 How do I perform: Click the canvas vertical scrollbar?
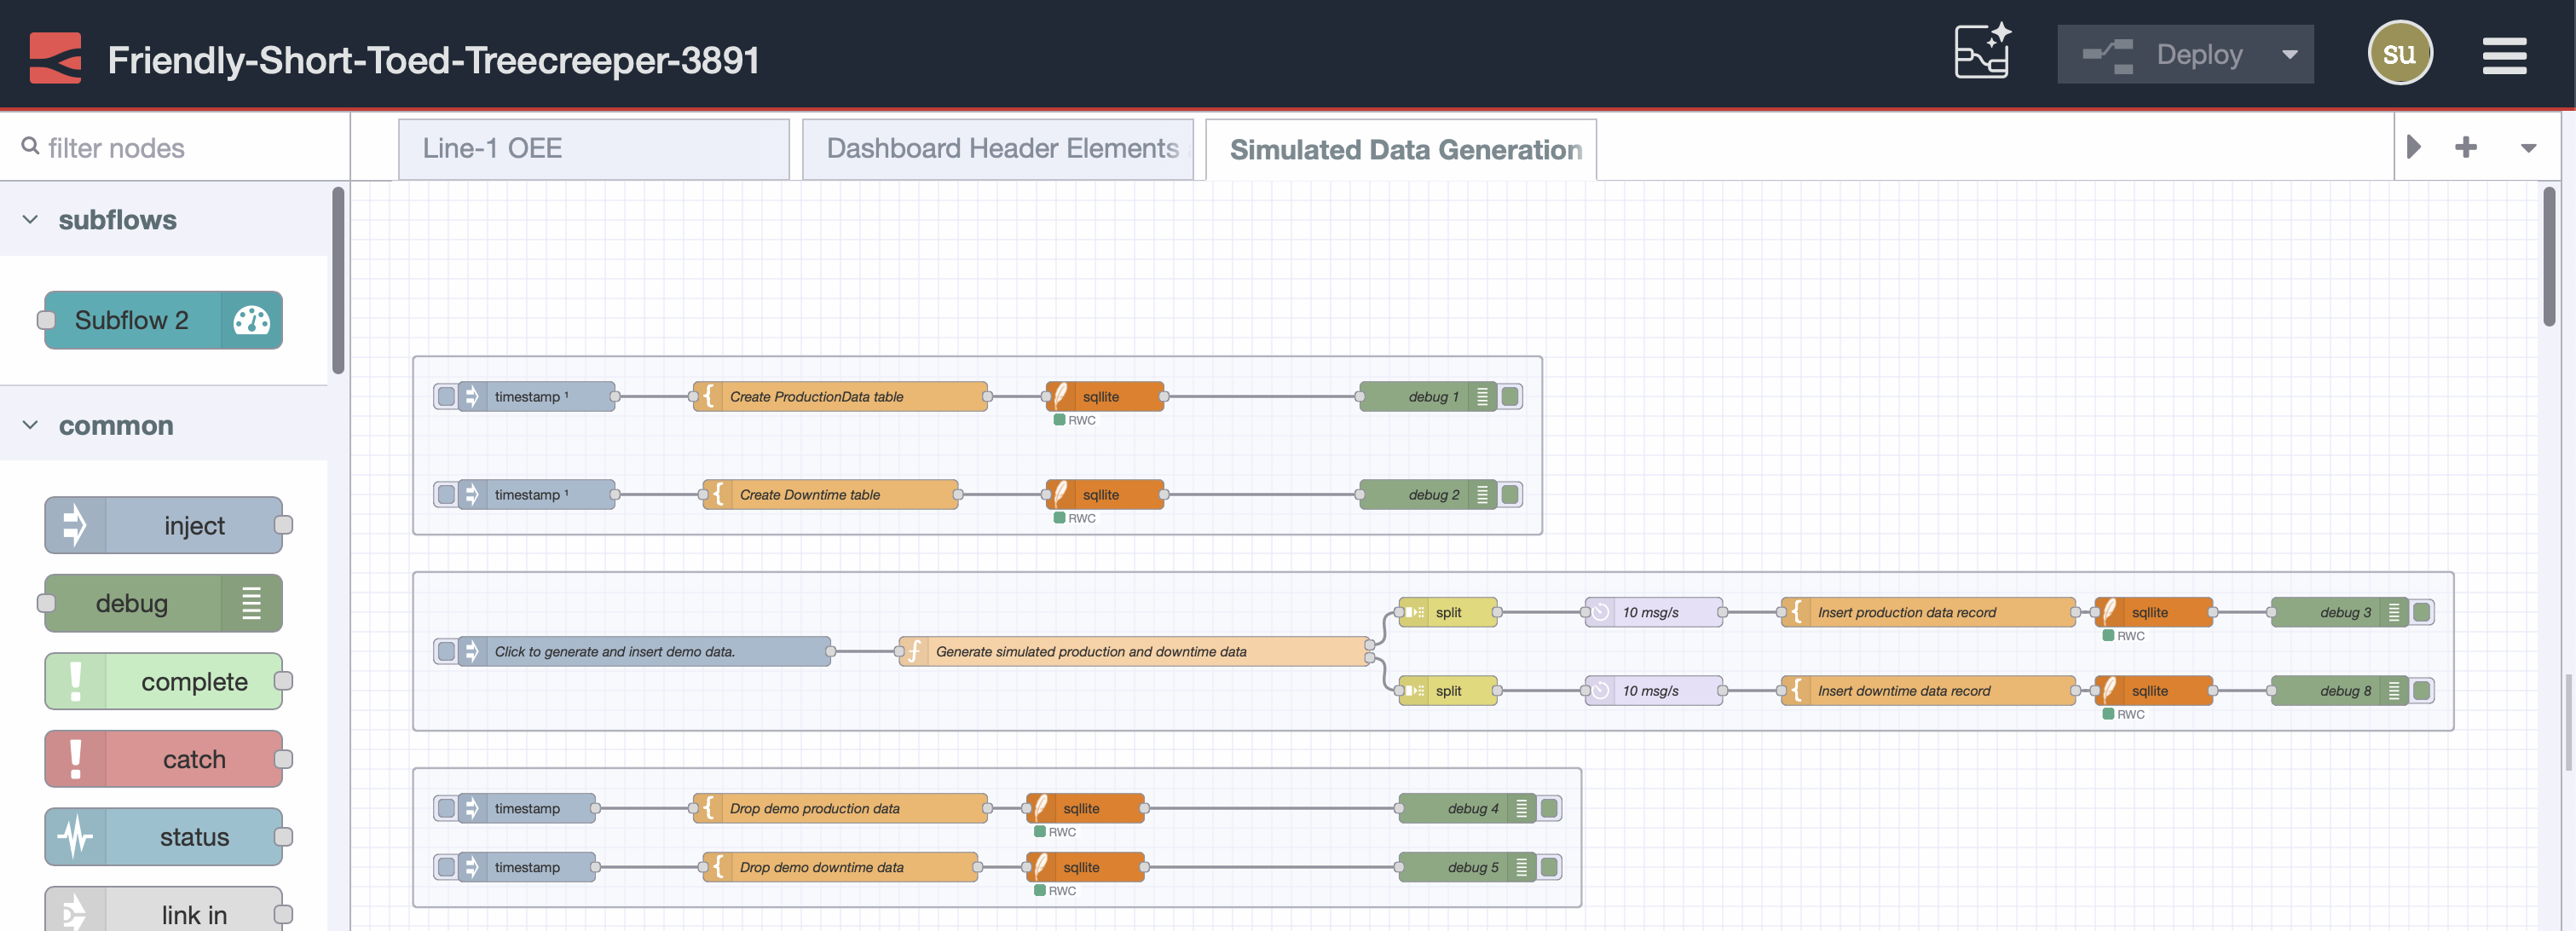(2549, 256)
